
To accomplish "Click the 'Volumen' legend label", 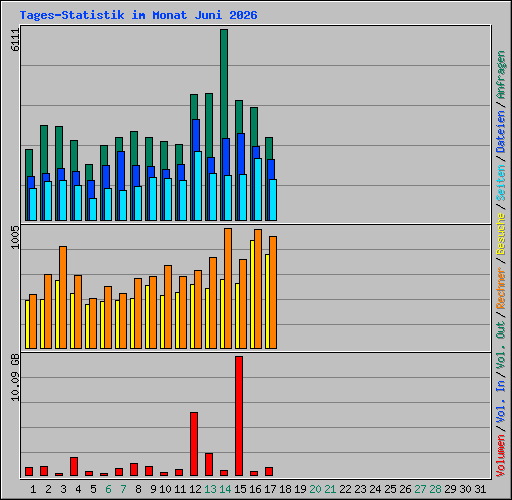I will [501, 456].
